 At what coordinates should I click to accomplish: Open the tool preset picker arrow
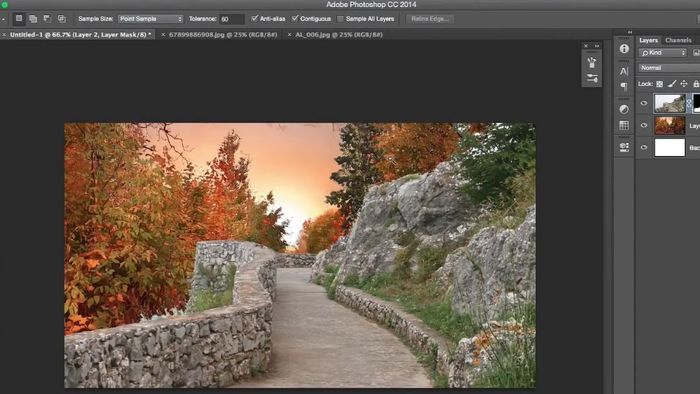(3, 19)
